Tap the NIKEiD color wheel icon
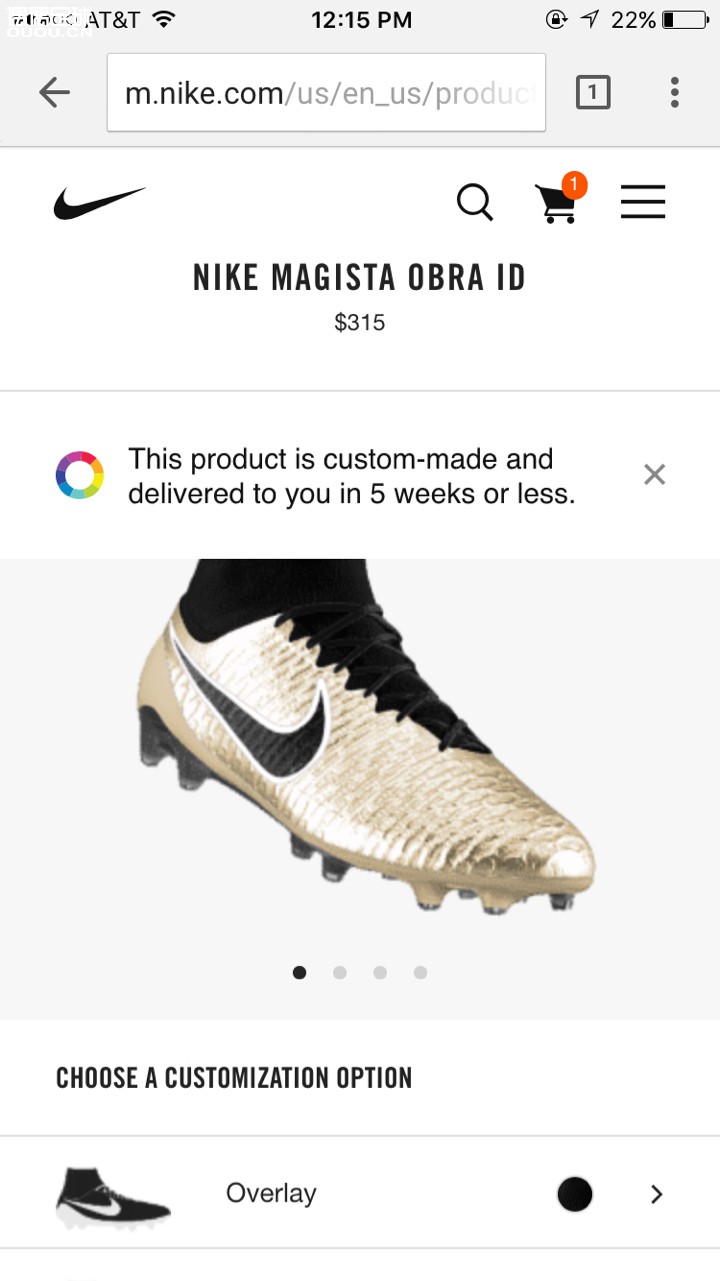The height and width of the screenshot is (1281, 720). (80, 475)
